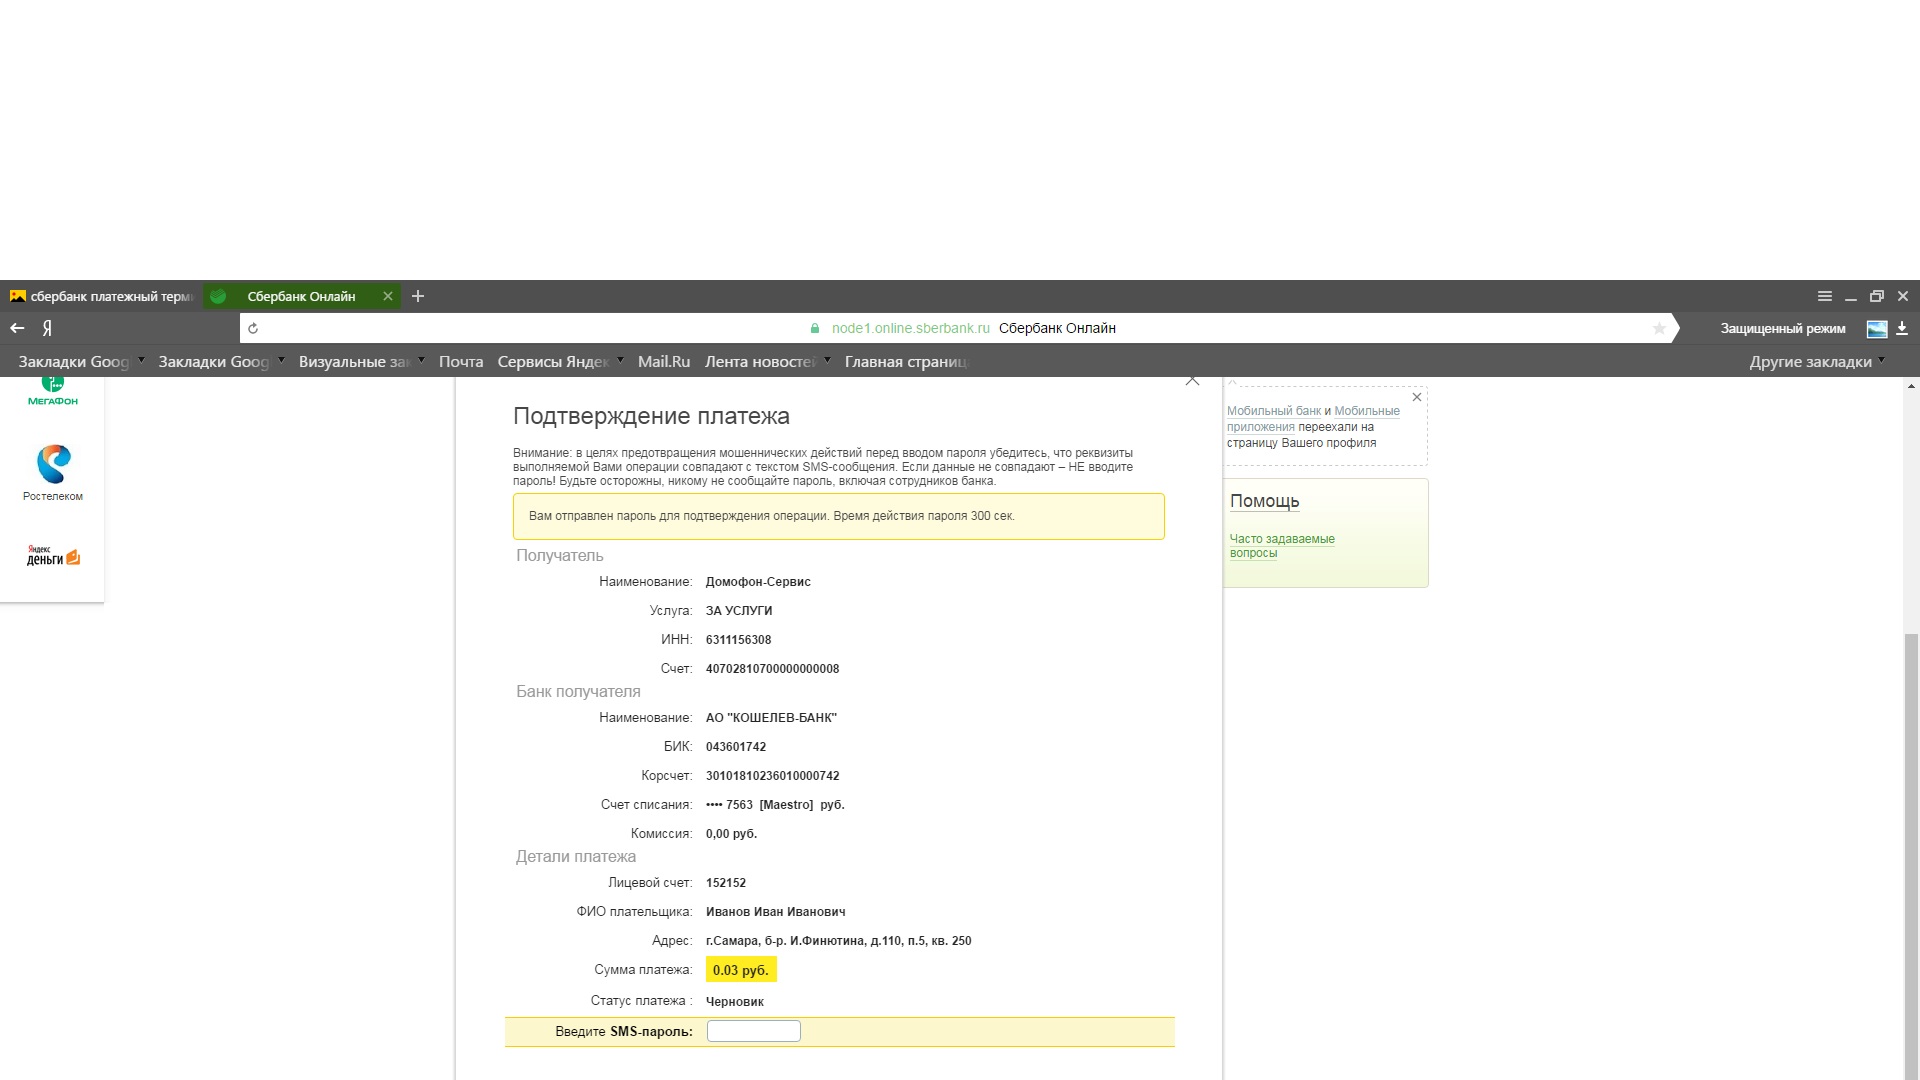Select the MegaFon provider icon

pos(53,391)
